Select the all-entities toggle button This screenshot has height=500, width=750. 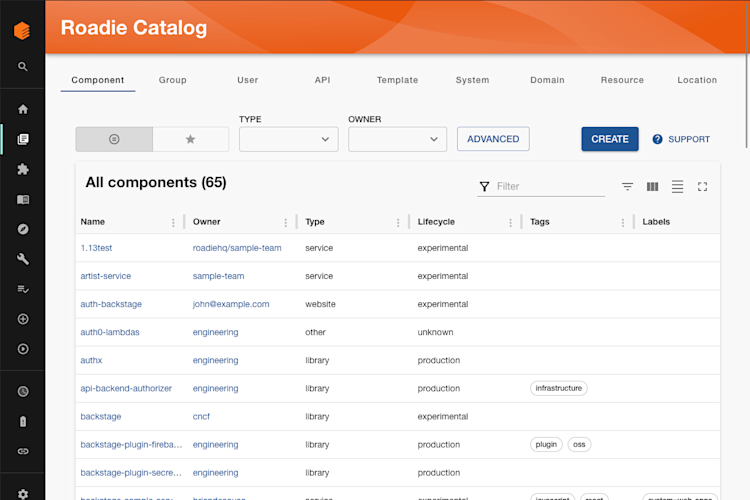(x=114, y=139)
